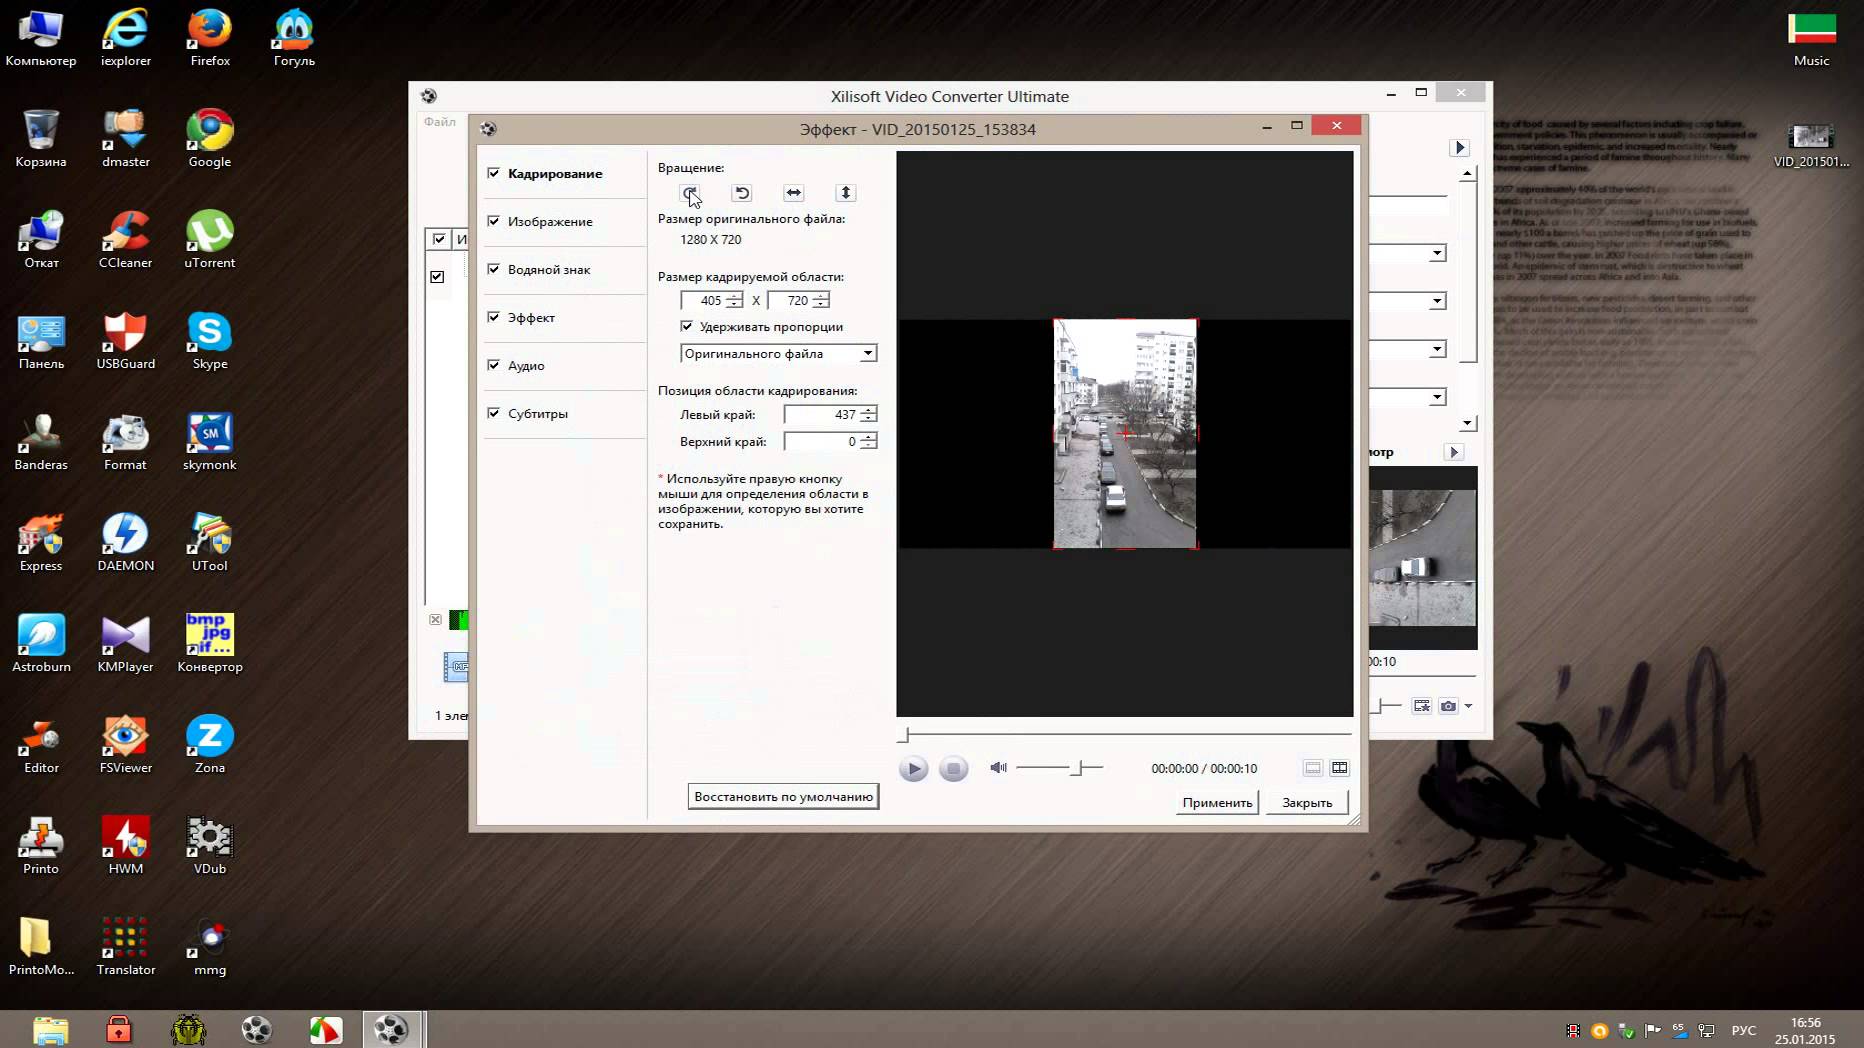This screenshot has width=1864, height=1048.
Task: Open Файл menu in main window
Action: tap(439, 122)
